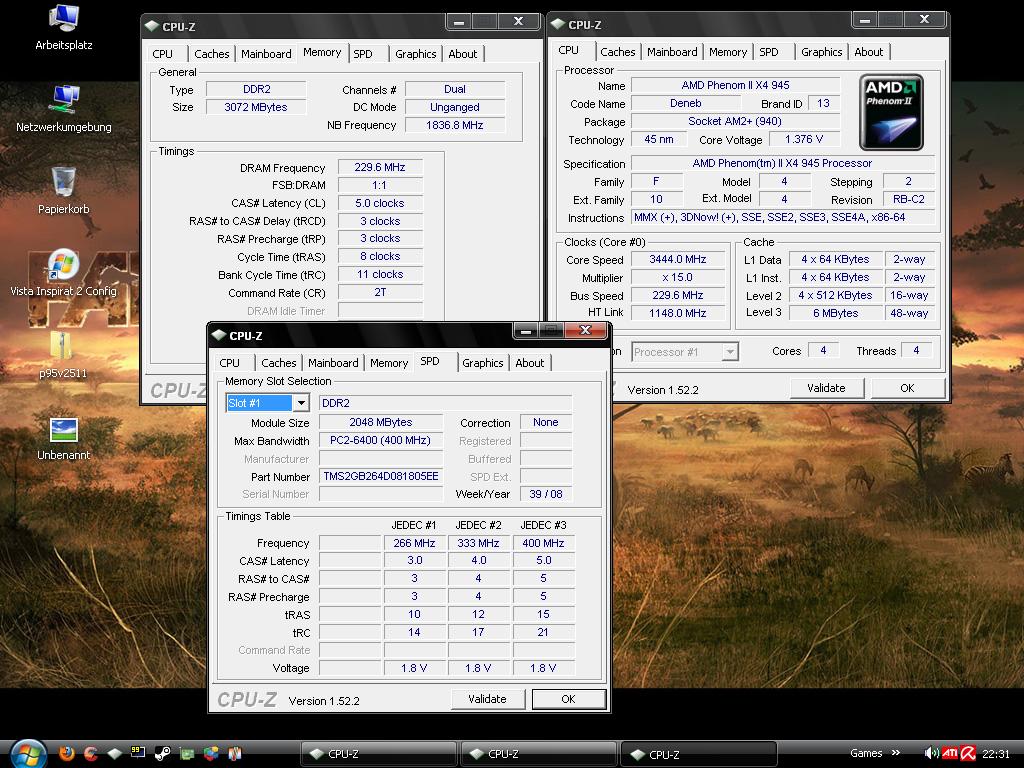
Task: Open the Papierkorb recycle bin
Action: point(63,182)
